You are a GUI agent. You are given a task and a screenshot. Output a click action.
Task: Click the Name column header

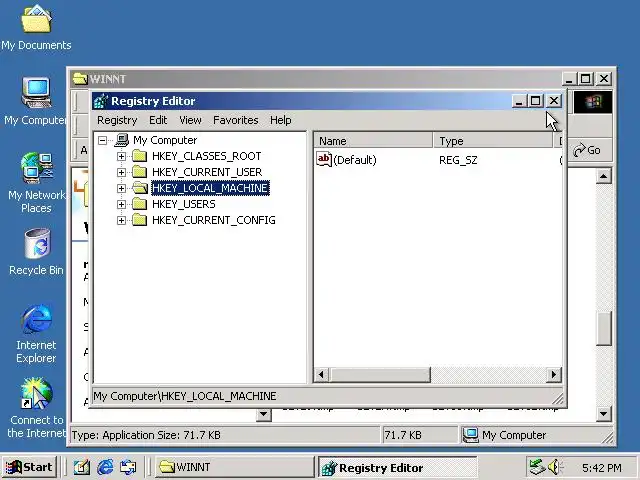pyautogui.click(x=373, y=141)
